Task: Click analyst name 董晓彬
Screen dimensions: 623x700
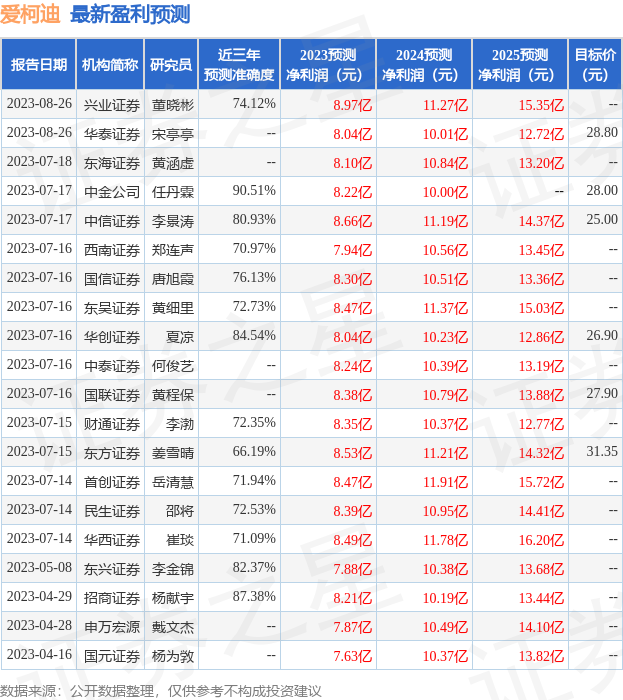Action: tap(173, 105)
